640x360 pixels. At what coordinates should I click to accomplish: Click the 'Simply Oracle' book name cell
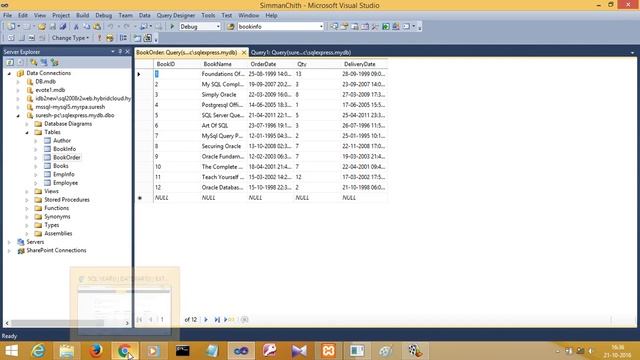point(224,95)
